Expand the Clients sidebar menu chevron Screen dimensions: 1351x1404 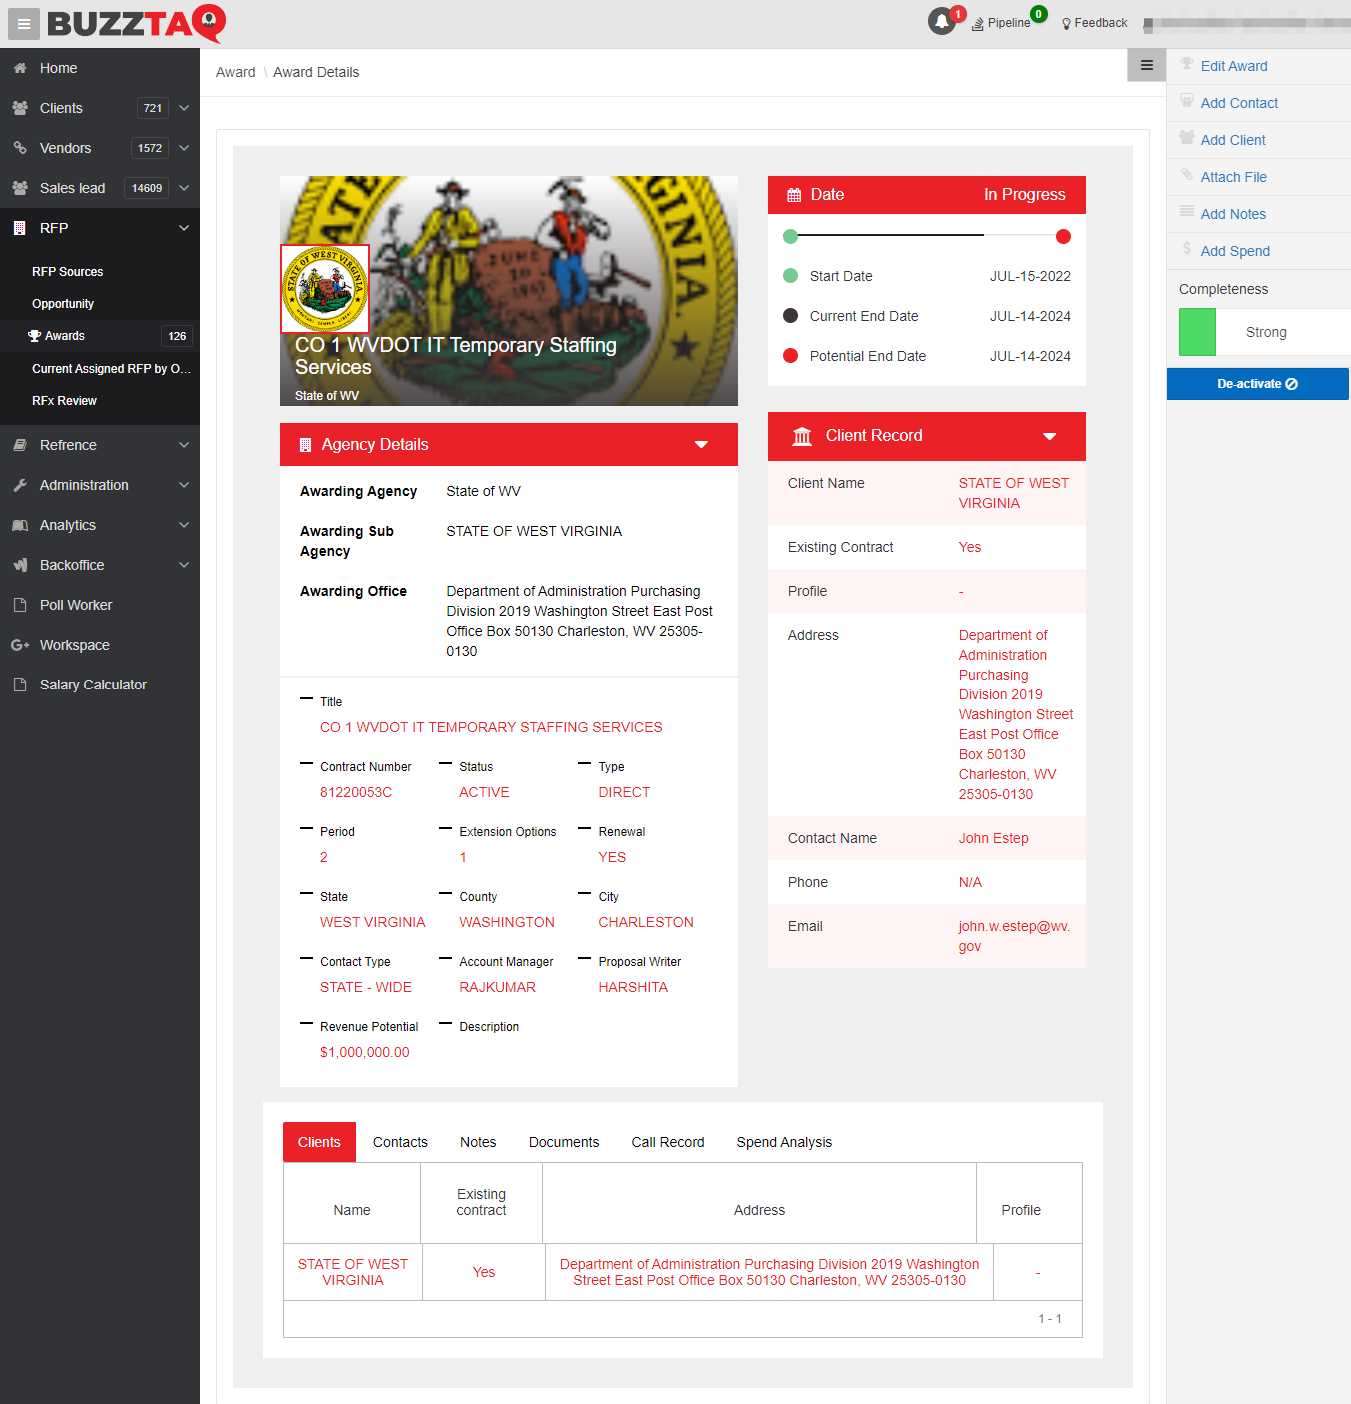(x=184, y=108)
